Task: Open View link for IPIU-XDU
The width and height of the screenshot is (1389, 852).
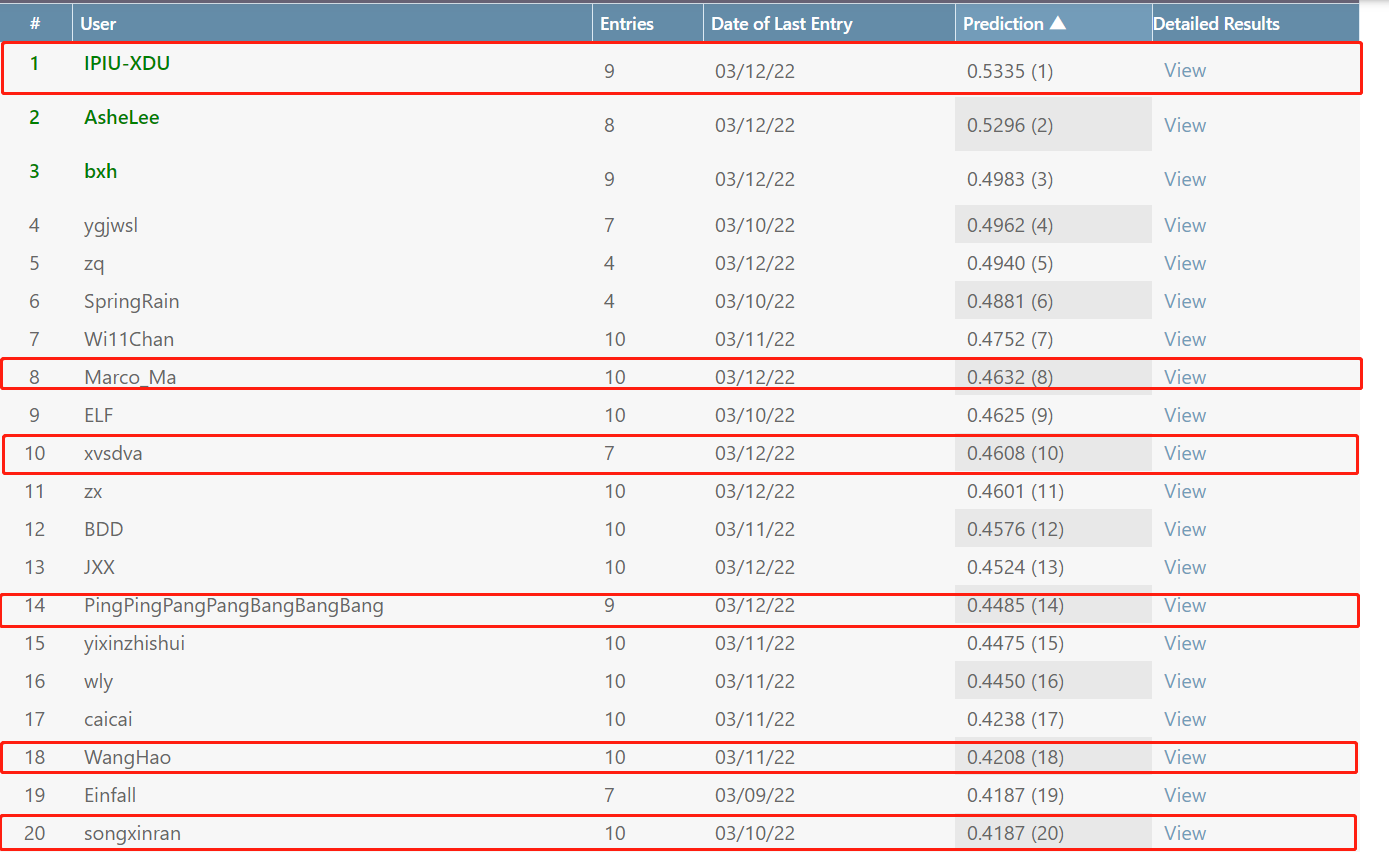Action: [1184, 71]
